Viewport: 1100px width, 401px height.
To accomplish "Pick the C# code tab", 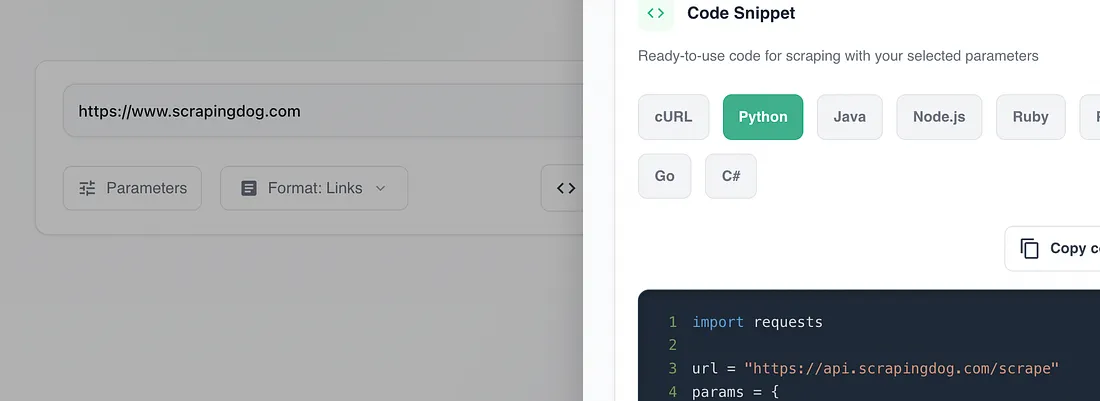I will coord(731,176).
